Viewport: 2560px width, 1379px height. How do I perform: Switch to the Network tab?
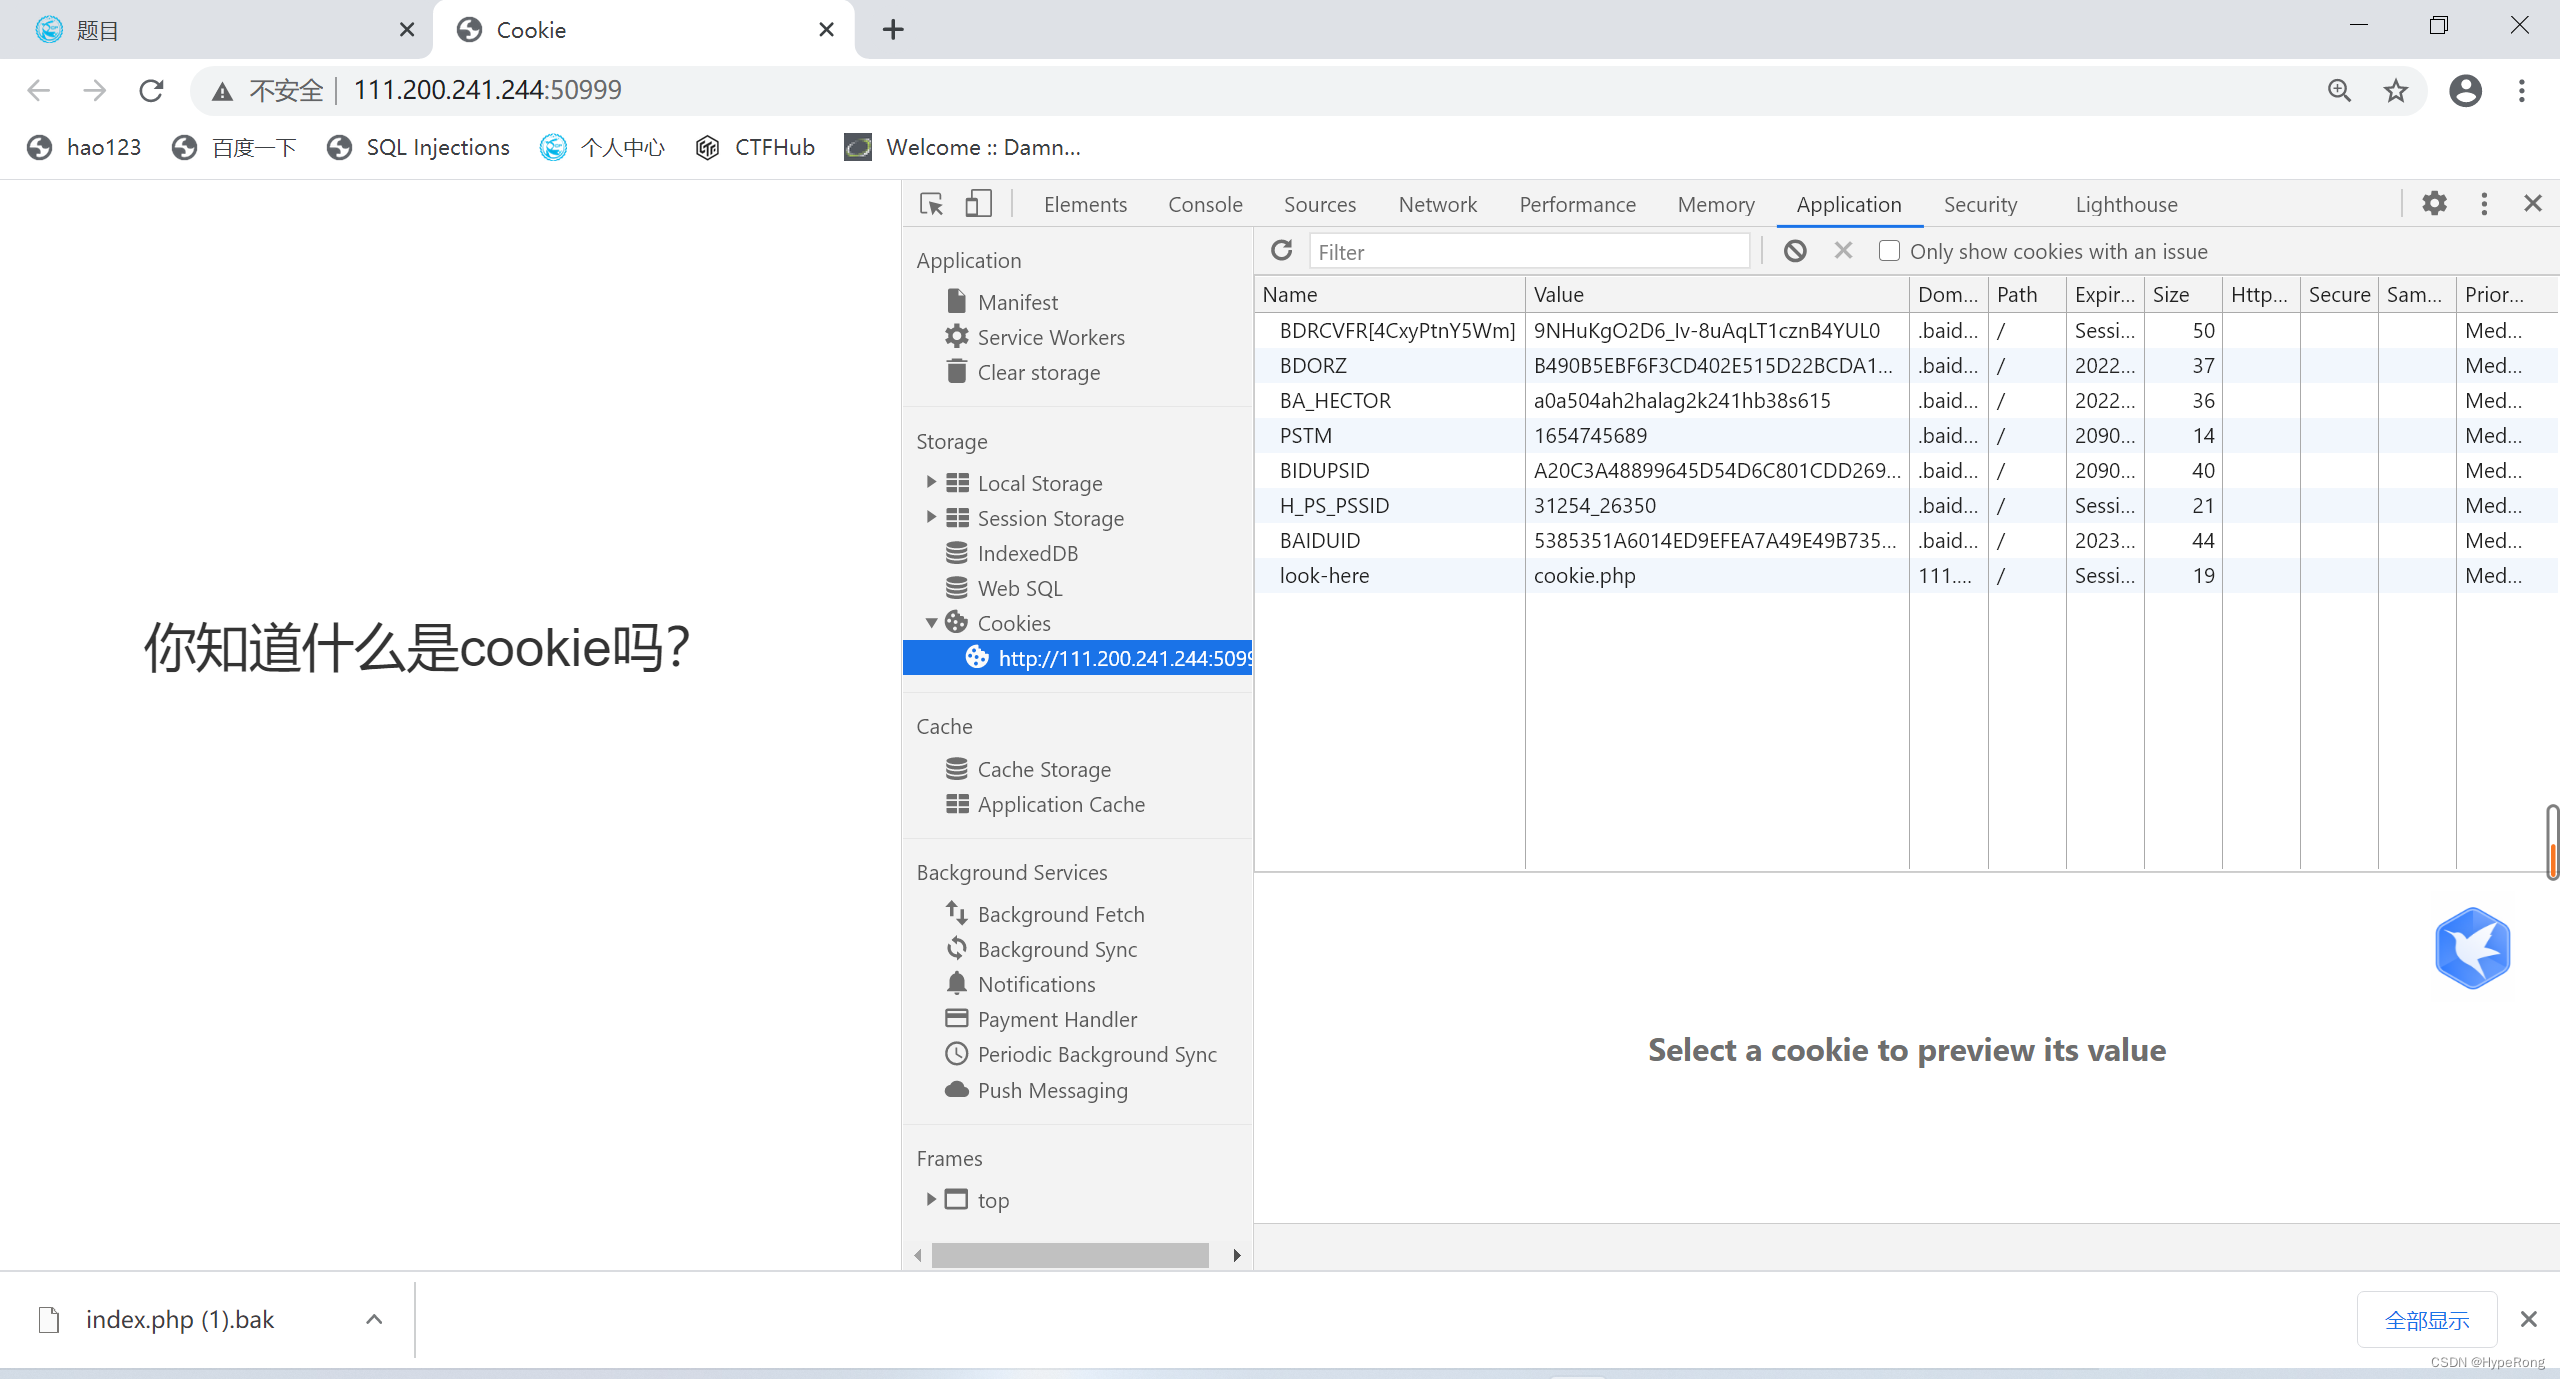pyautogui.click(x=1437, y=204)
